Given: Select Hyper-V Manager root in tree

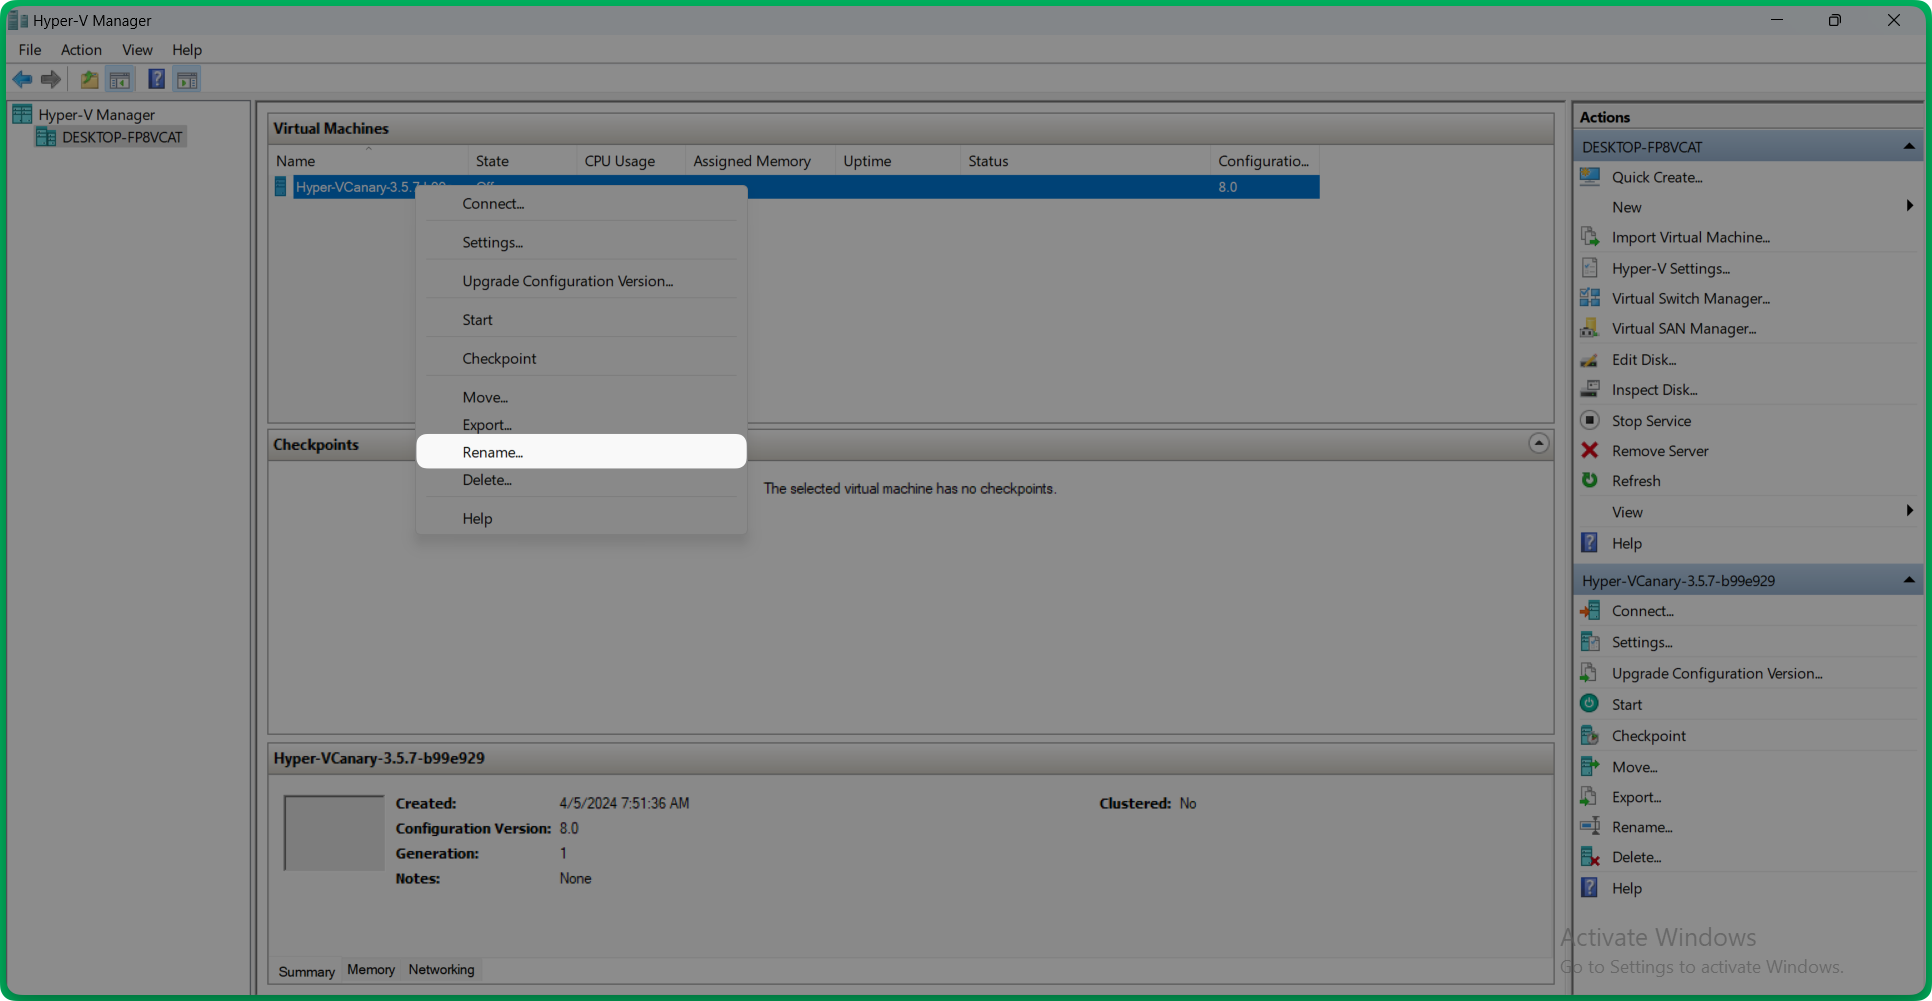Looking at the screenshot, I should click(96, 115).
